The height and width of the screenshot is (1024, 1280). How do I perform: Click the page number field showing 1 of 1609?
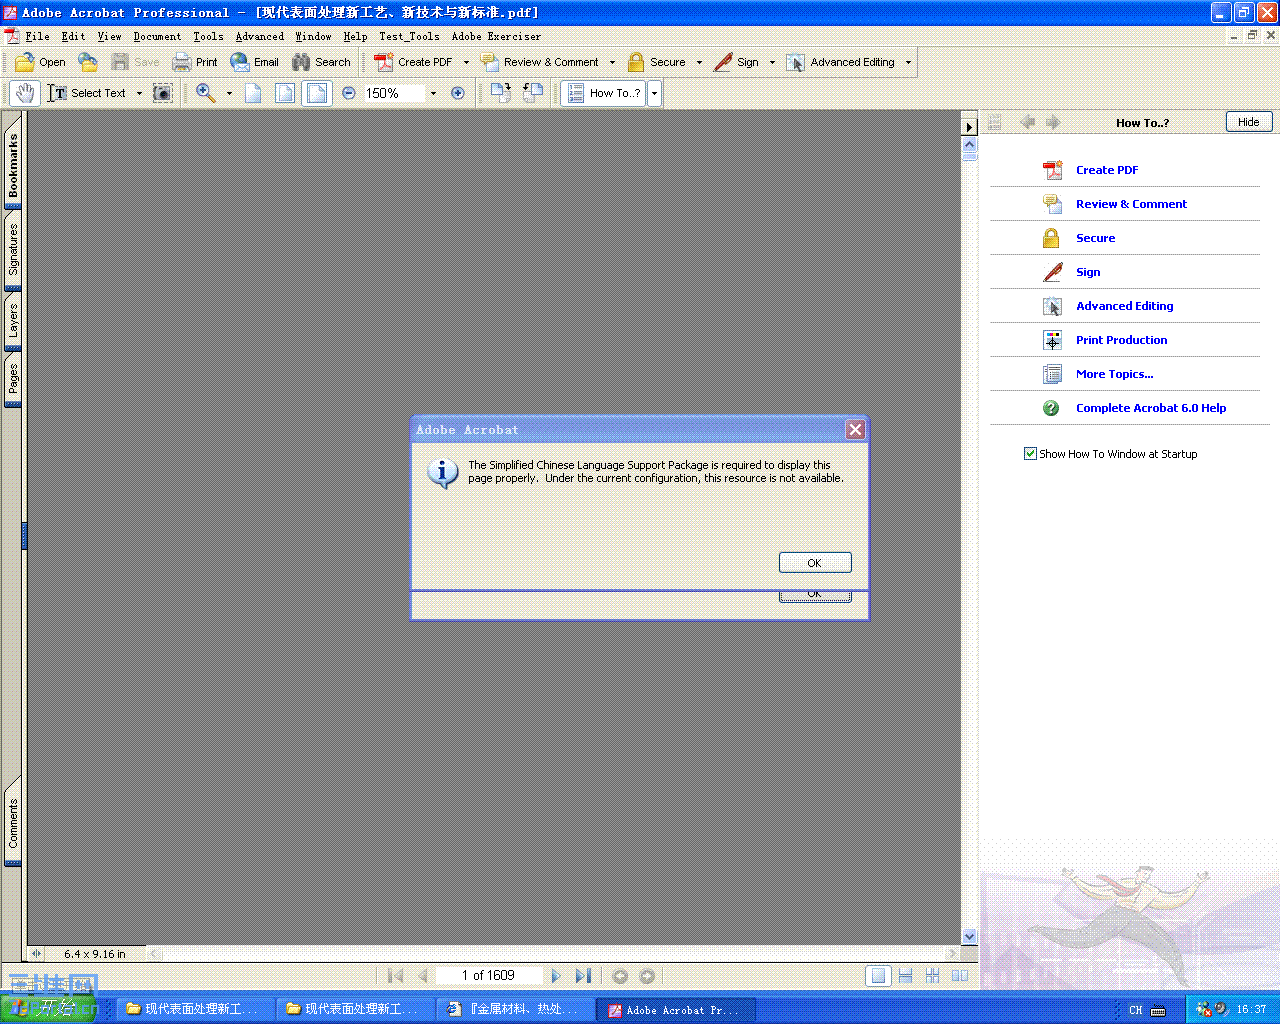(x=488, y=976)
